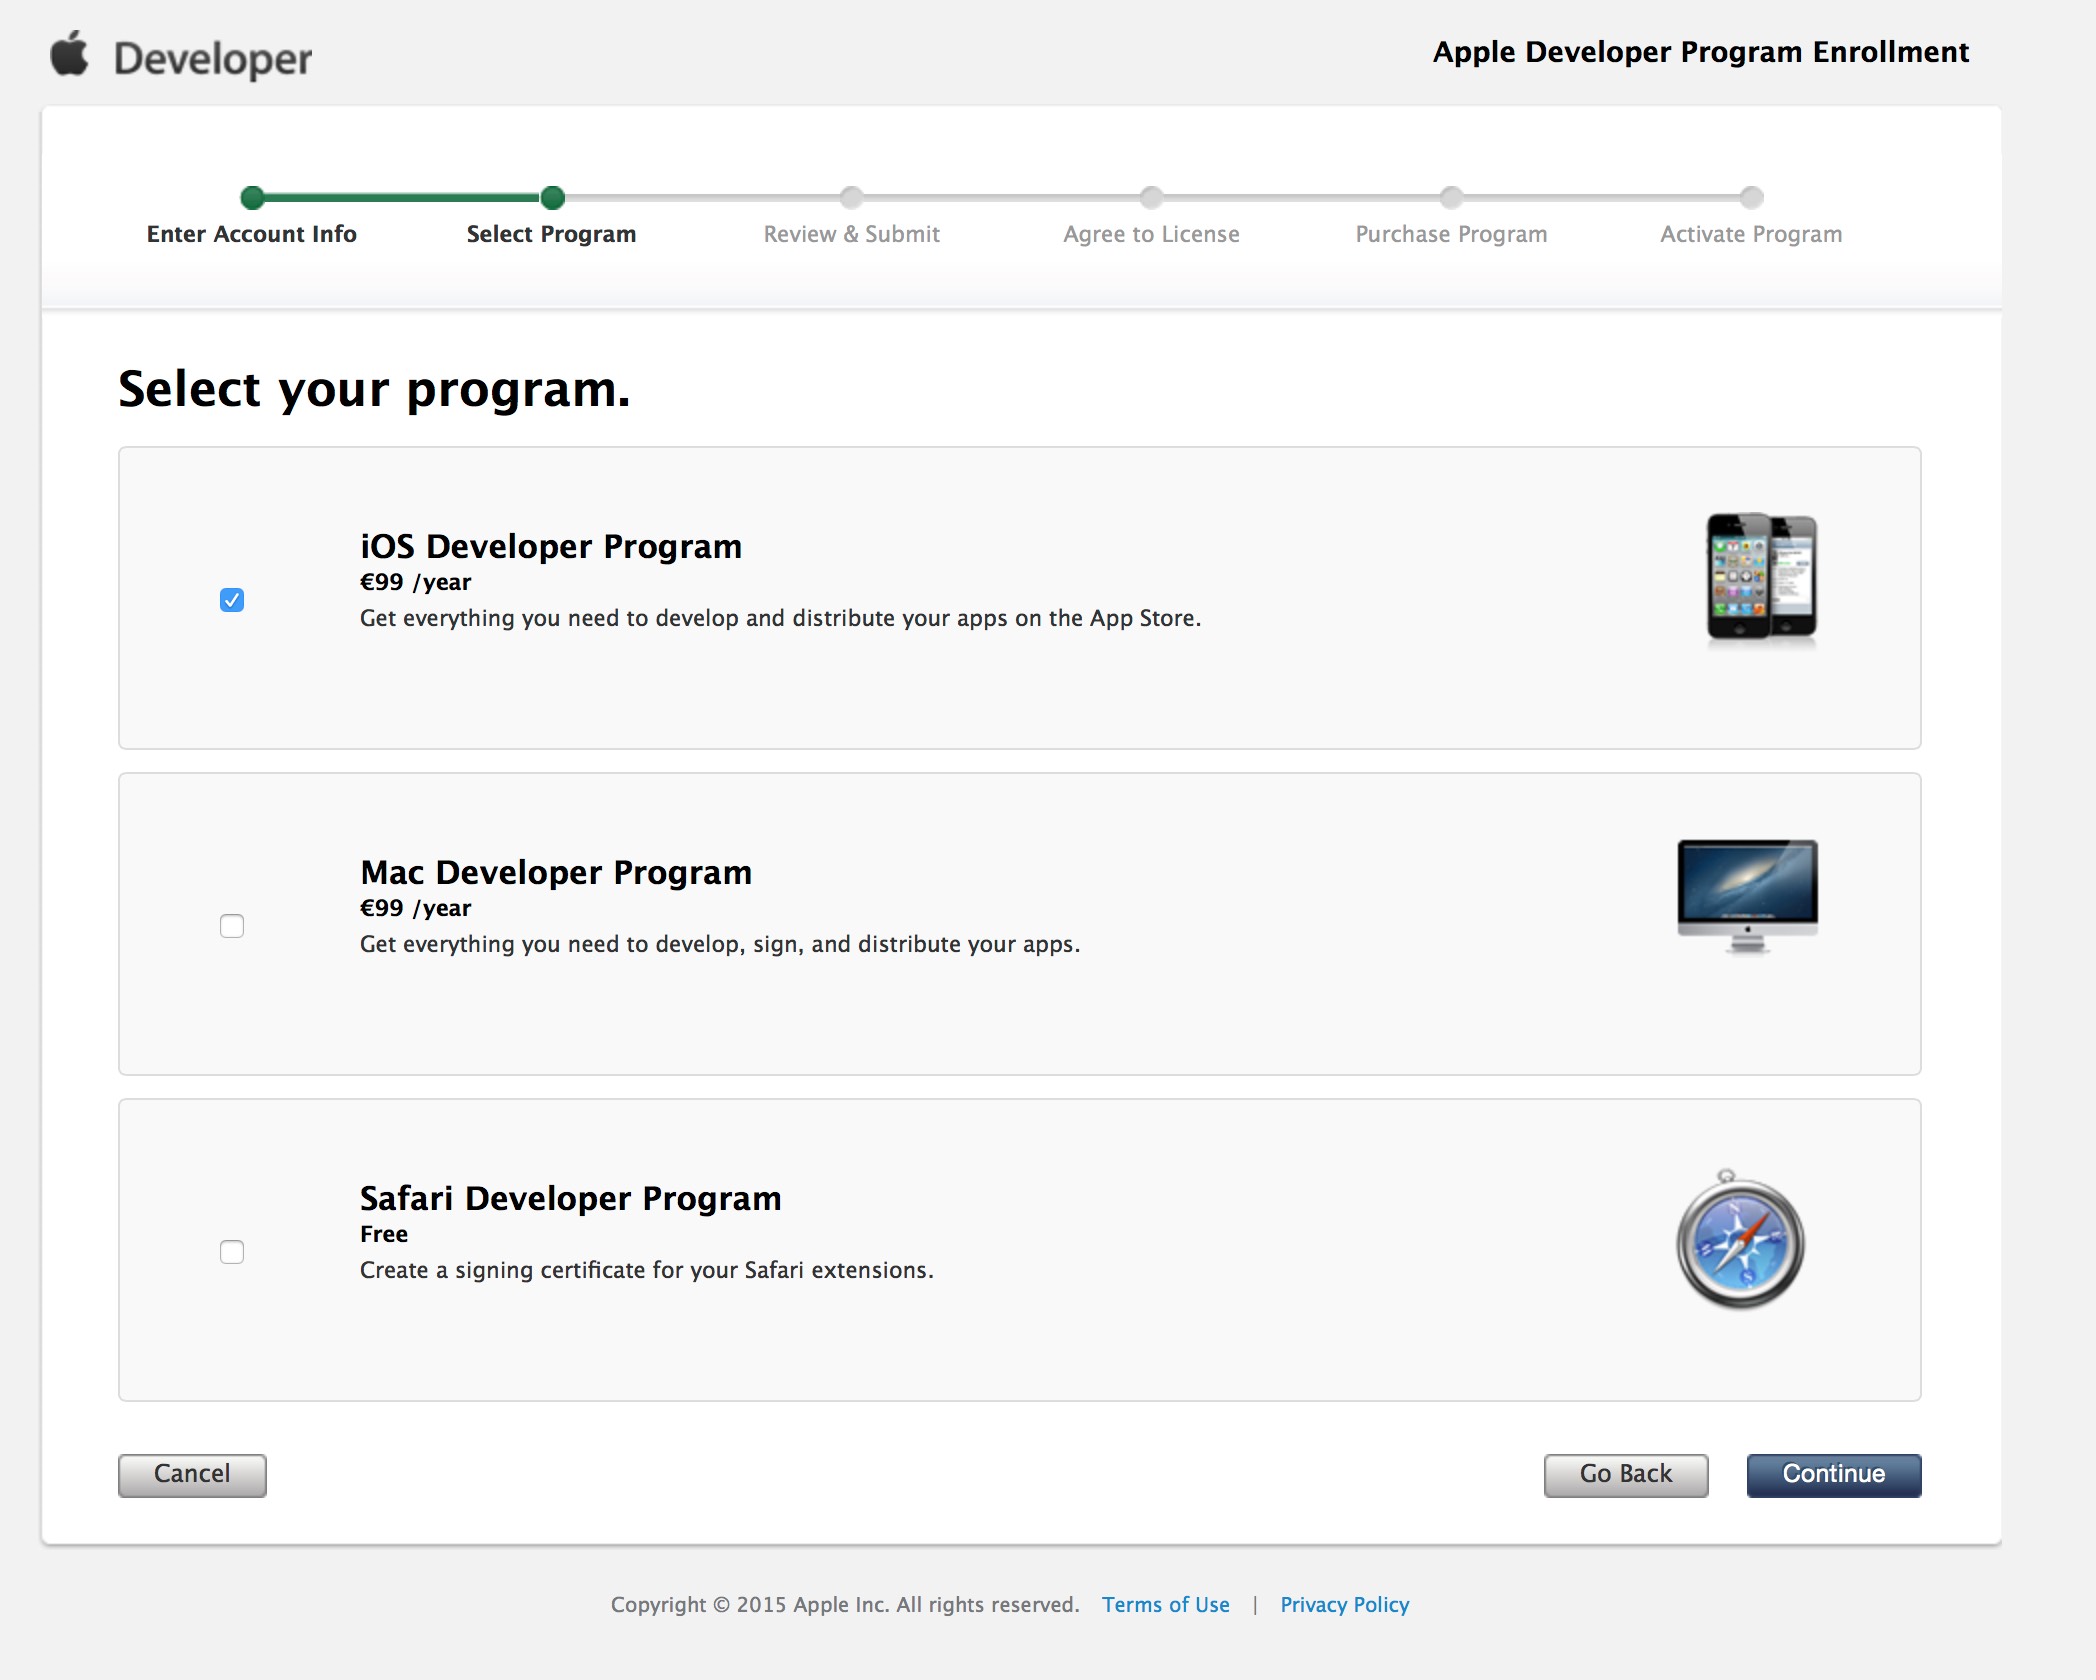Click Agree to License step label
The width and height of the screenshot is (2096, 1680).
(x=1151, y=234)
